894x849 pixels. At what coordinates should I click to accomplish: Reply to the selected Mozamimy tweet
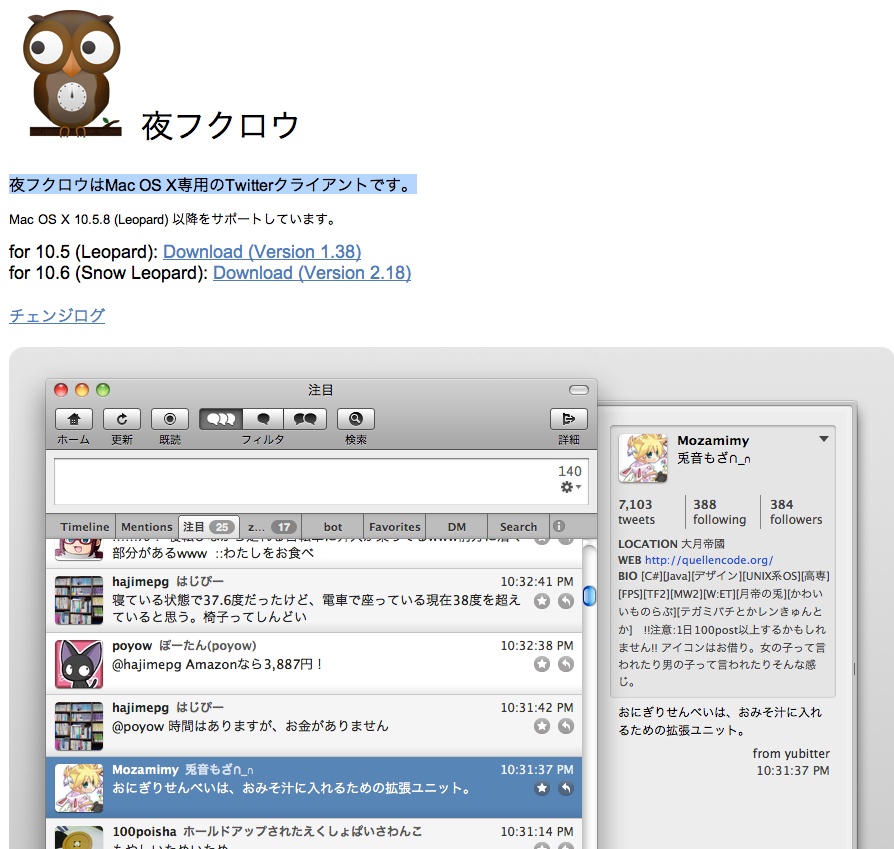pos(566,788)
